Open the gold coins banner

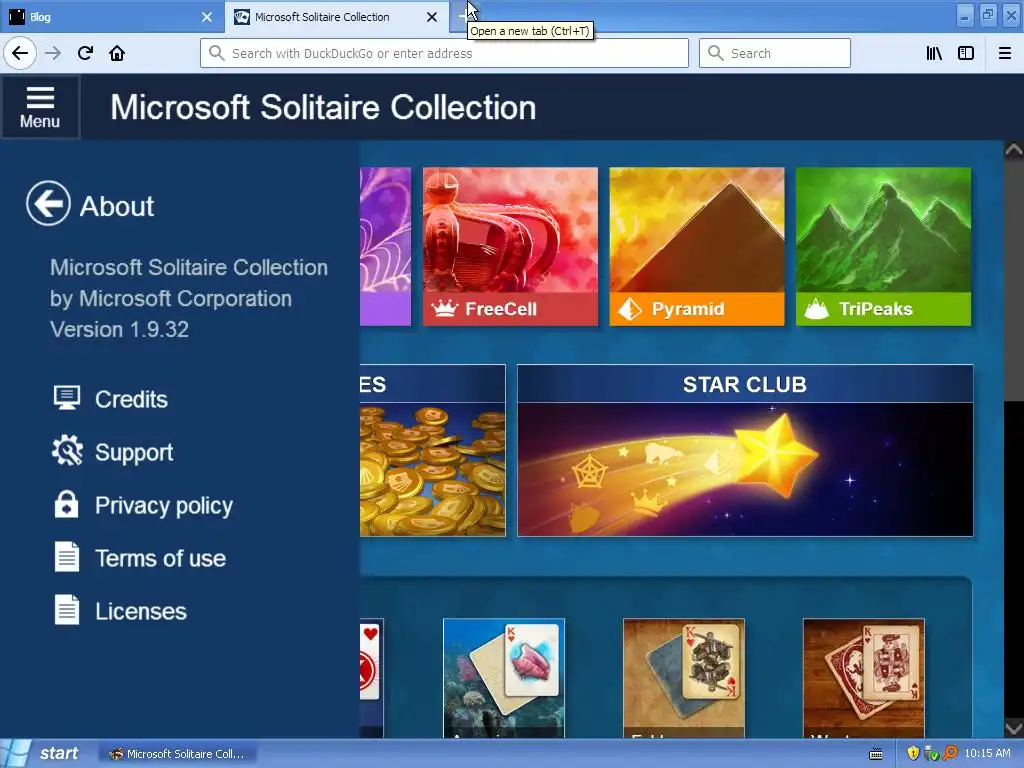coord(432,451)
